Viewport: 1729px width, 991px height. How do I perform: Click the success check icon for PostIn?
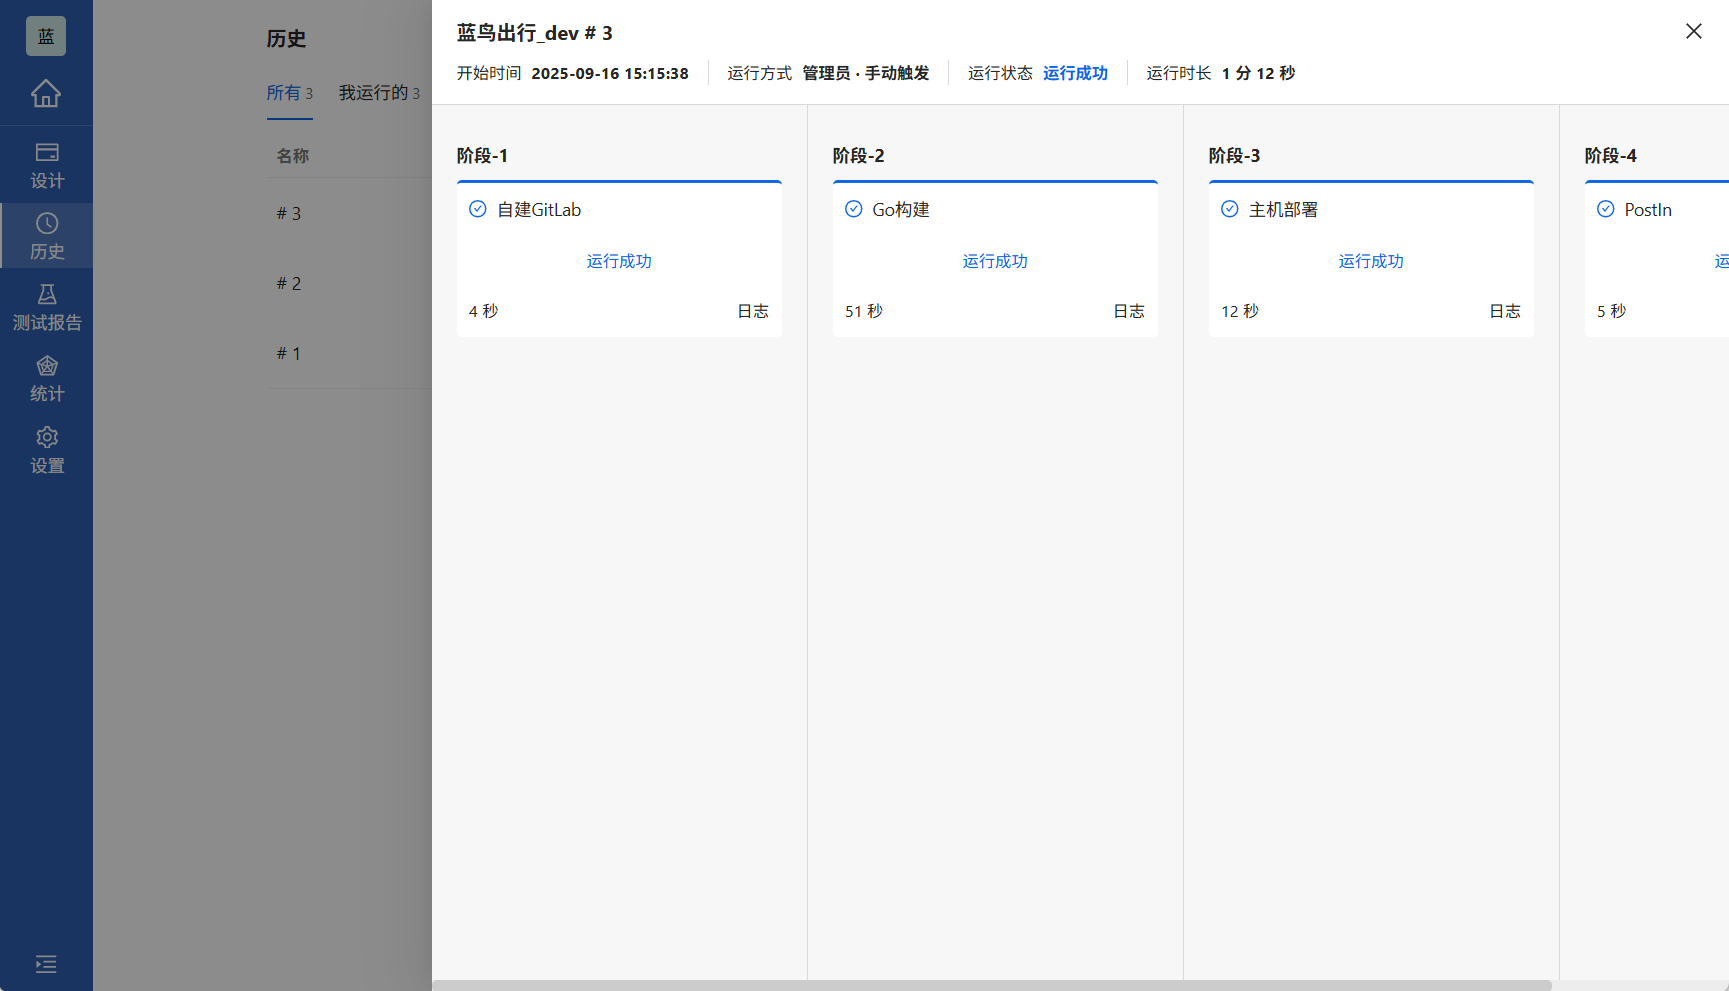pyautogui.click(x=1606, y=209)
